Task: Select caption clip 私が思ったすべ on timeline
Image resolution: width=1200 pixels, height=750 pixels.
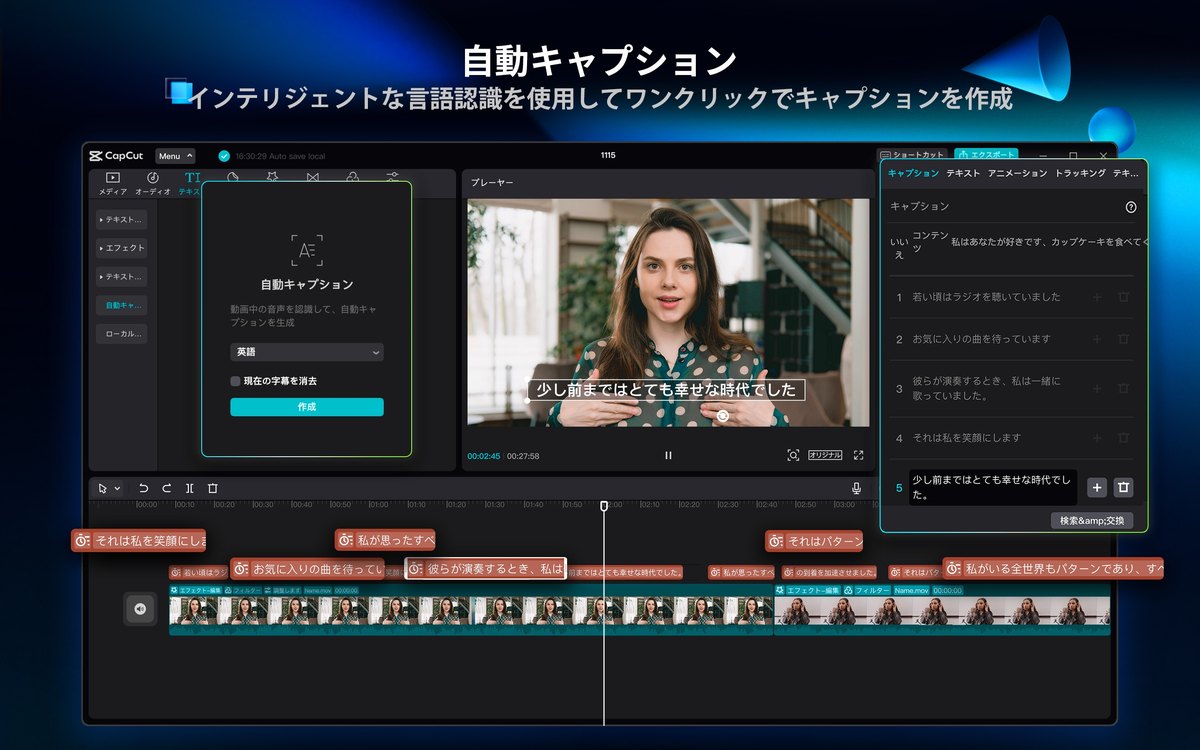Action: pos(385,540)
